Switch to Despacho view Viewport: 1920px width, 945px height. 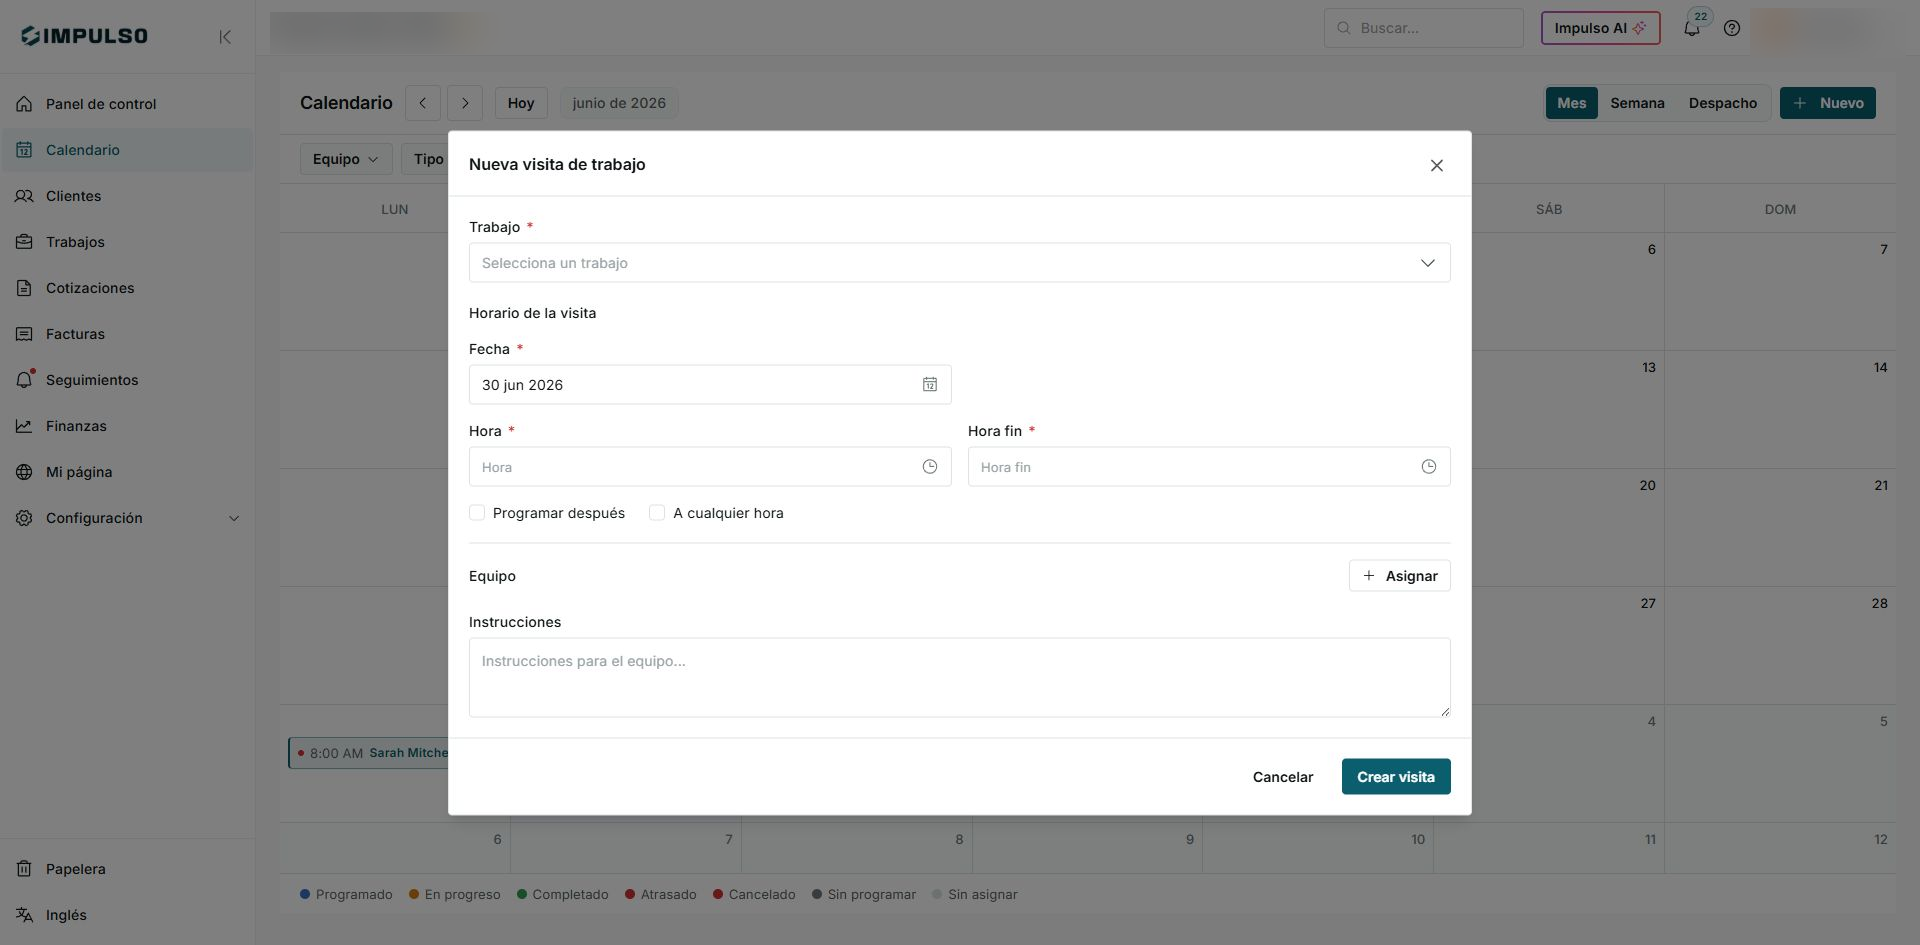coord(1722,103)
